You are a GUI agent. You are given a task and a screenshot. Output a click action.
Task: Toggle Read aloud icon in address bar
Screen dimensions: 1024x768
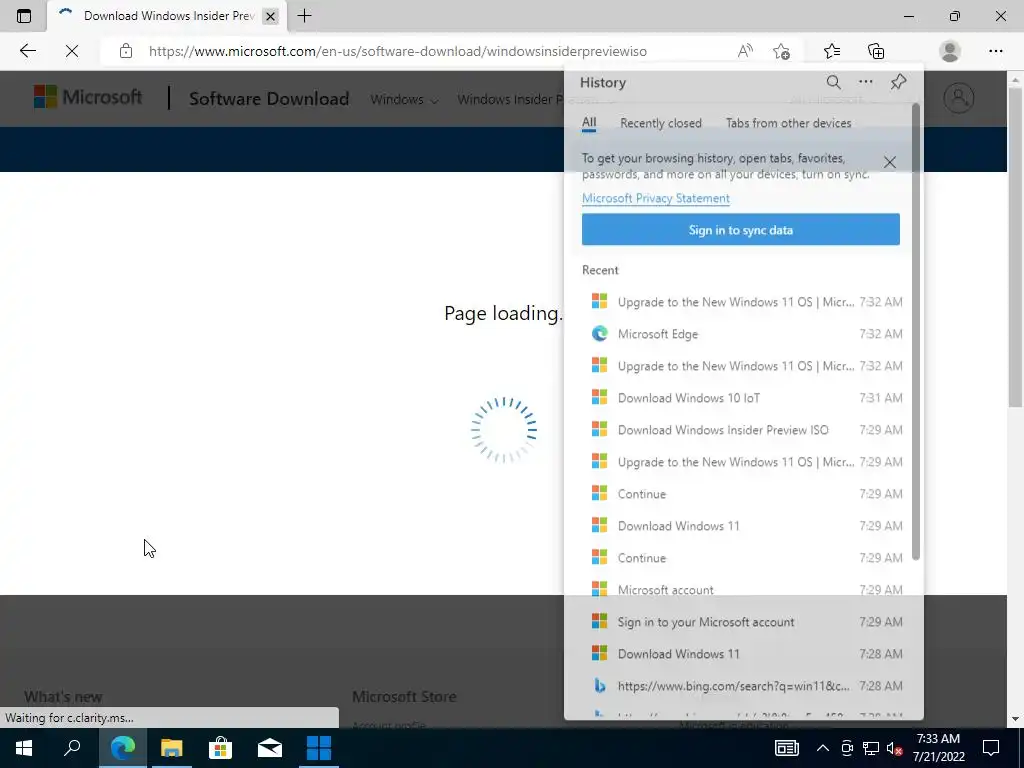(x=745, y=51)
